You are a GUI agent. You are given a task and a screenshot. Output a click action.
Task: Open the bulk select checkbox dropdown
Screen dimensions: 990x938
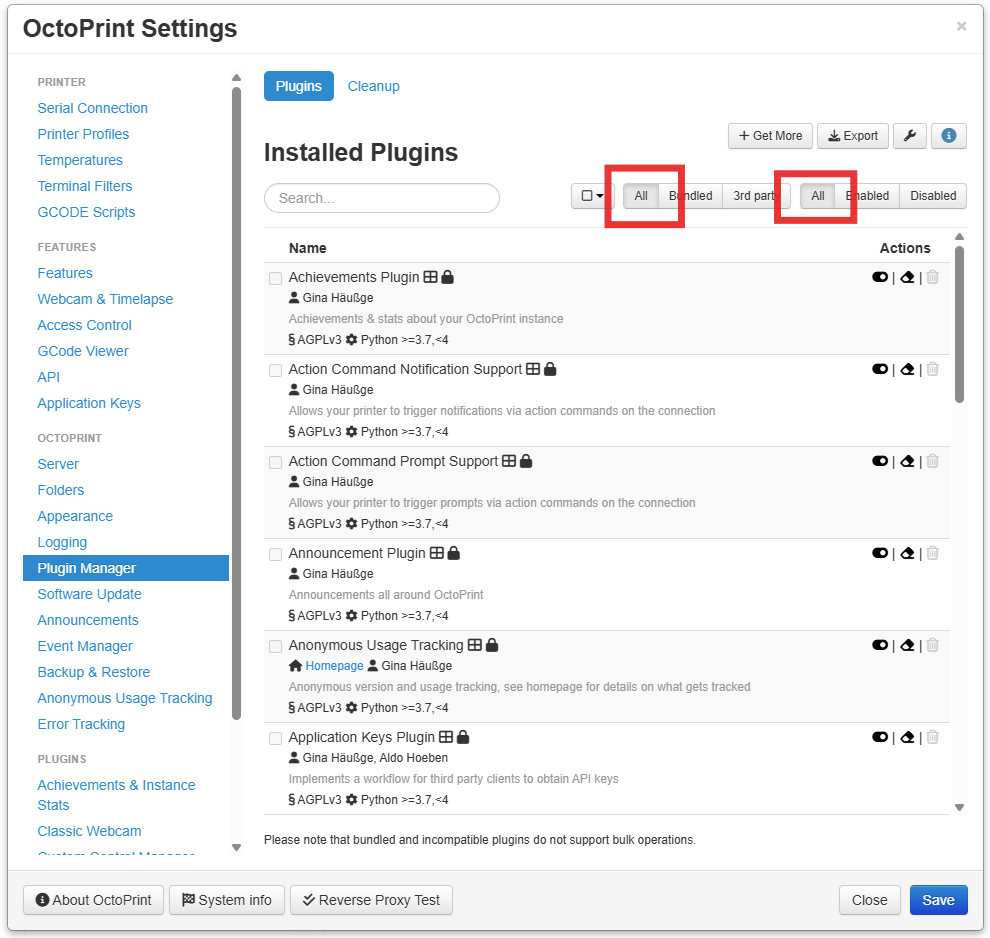[x=592, y=196]
